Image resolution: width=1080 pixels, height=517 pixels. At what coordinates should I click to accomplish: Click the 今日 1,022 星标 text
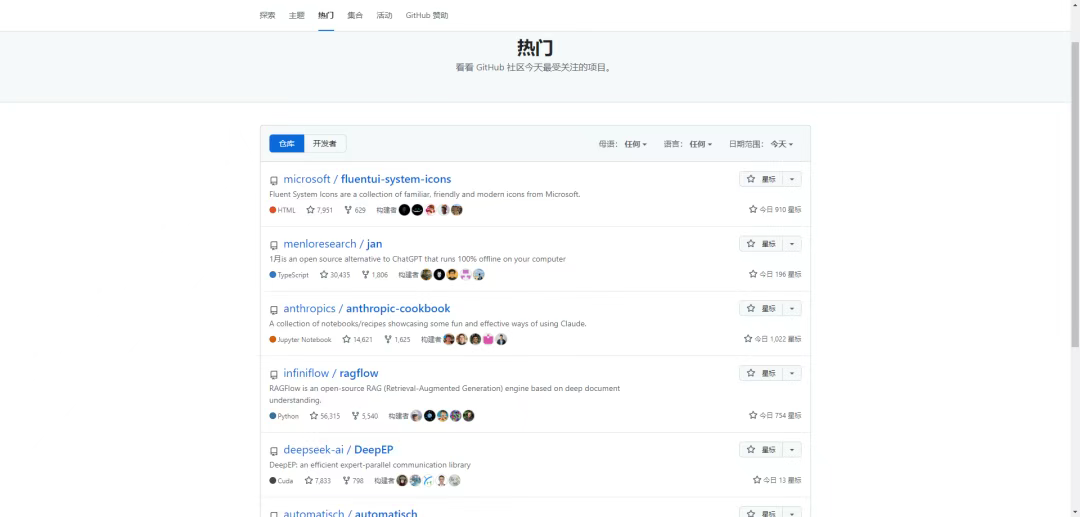click(772, 339)
